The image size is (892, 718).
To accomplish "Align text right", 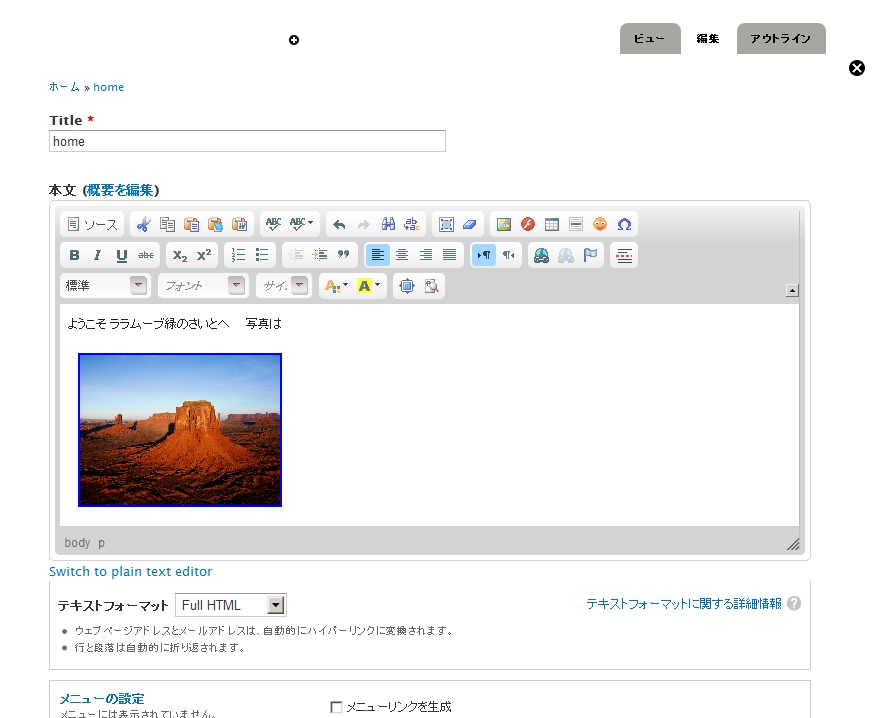I will pyautogui.click(x=426, y=255).
